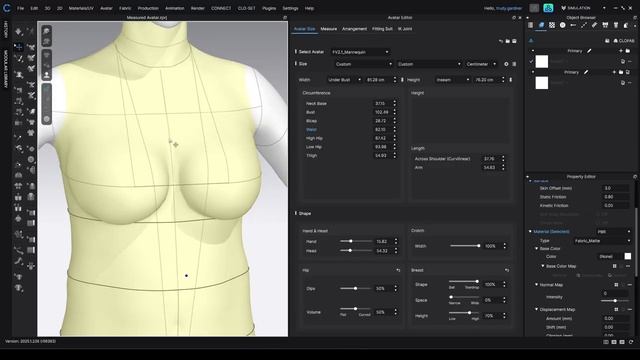The width and height of the screenshot is (640, 360).
Task: Click the Skin Offset value field
Action: pos(615,188)
